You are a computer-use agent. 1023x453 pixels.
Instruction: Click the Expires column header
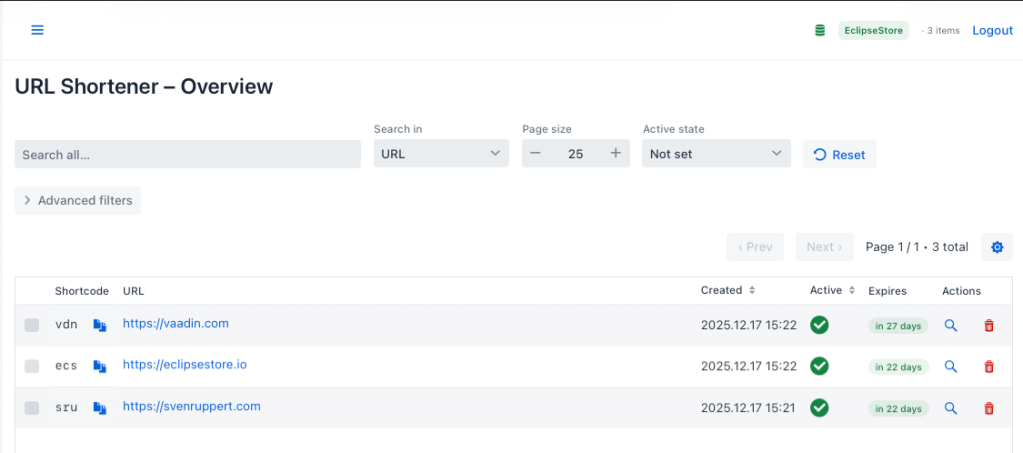click(x=887, y=291)
